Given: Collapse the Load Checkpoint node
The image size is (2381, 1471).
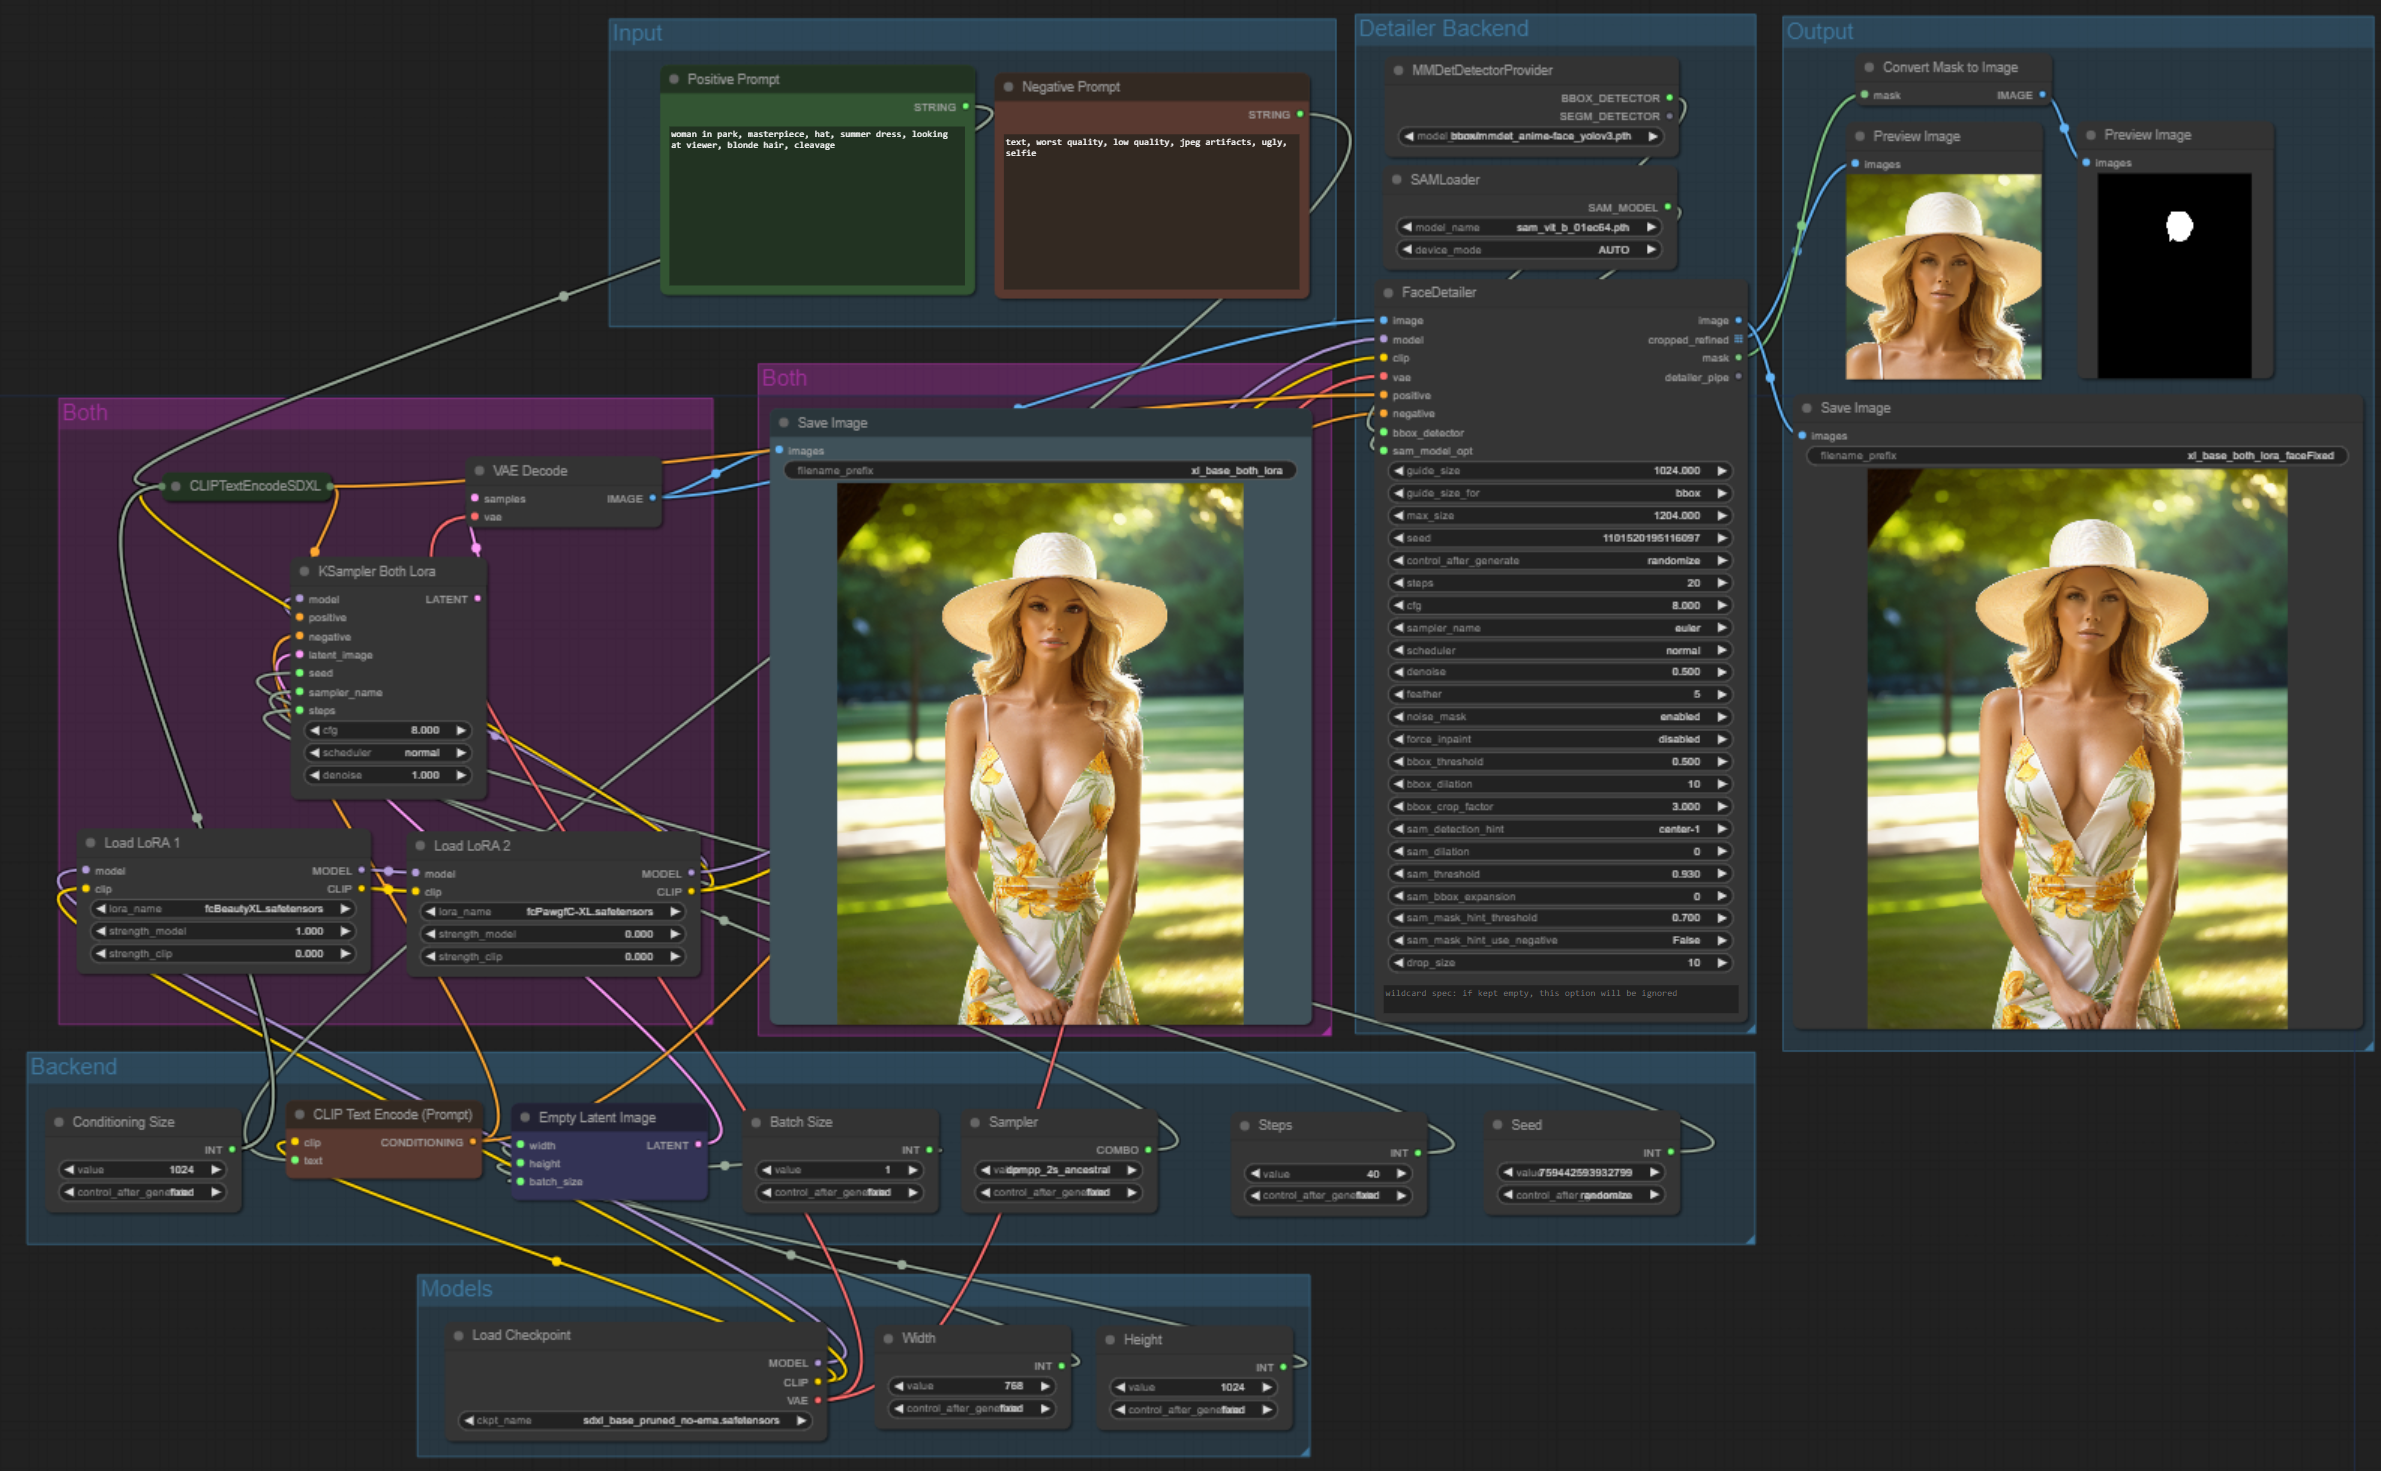Looking at the screenshot, I should 459,1336.
